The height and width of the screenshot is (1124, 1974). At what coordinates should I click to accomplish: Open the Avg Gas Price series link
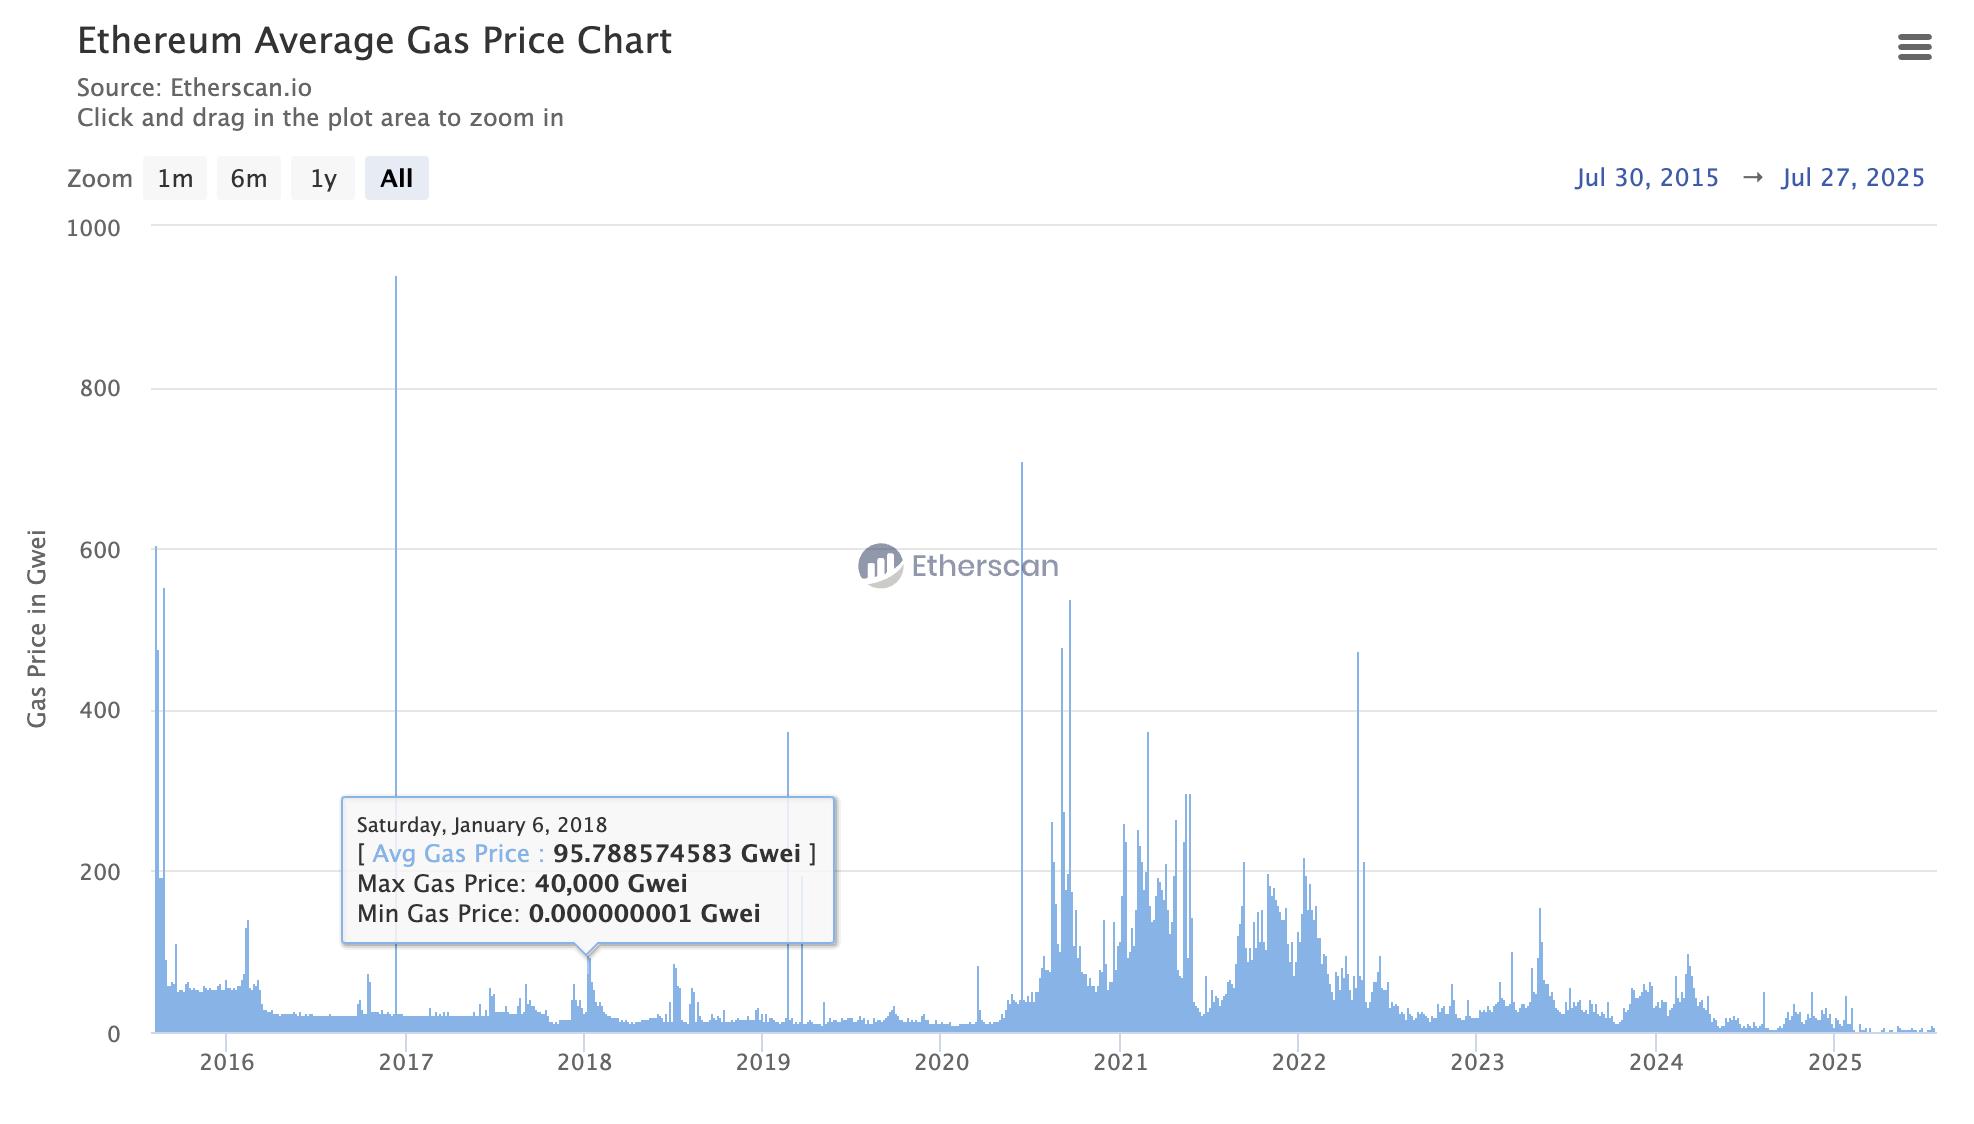tap(451, 854)
